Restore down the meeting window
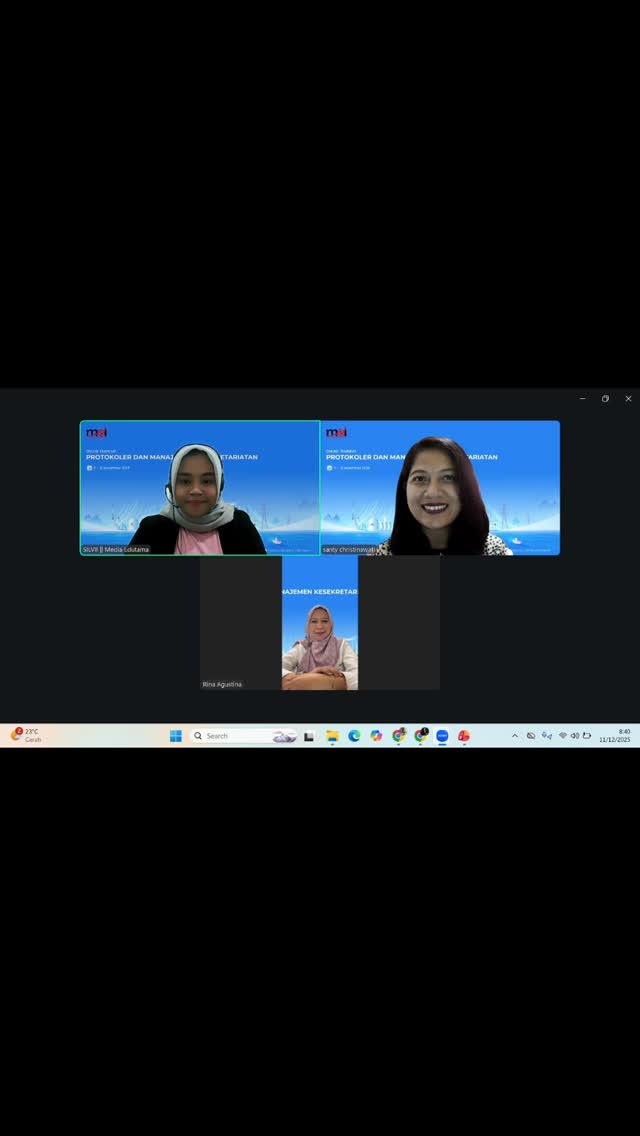 click(605, 399)
